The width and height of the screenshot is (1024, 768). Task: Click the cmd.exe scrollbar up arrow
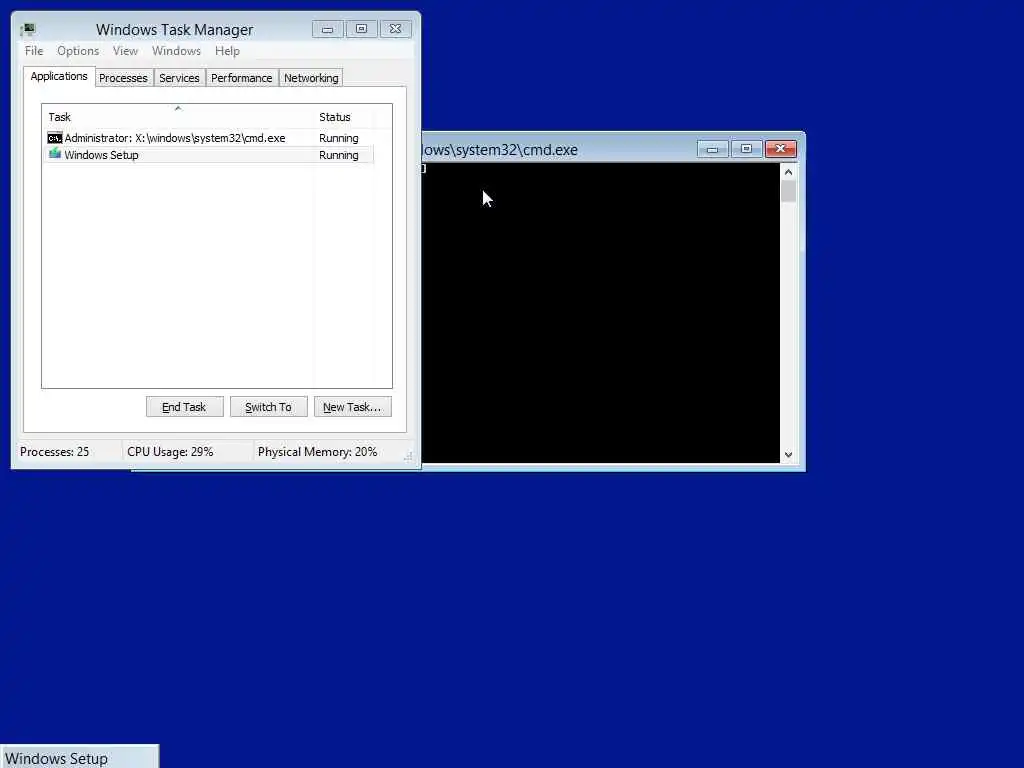point(788,172)
